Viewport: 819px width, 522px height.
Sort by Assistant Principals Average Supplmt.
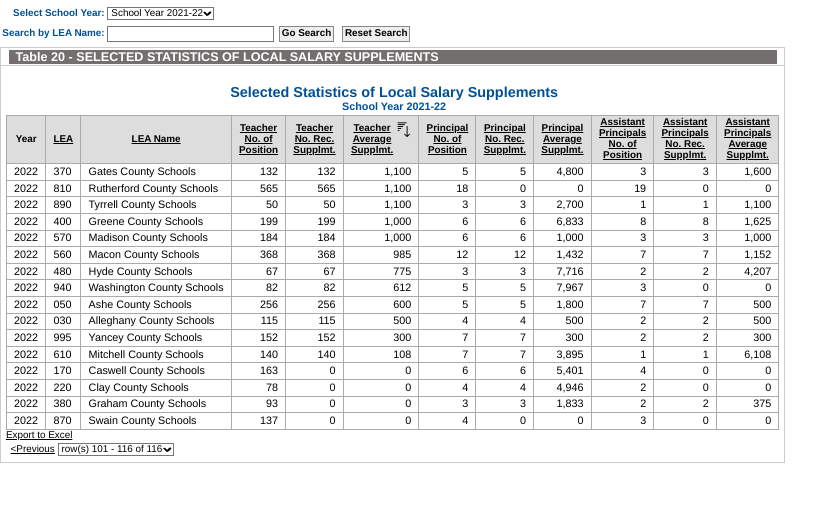[747, 139]
